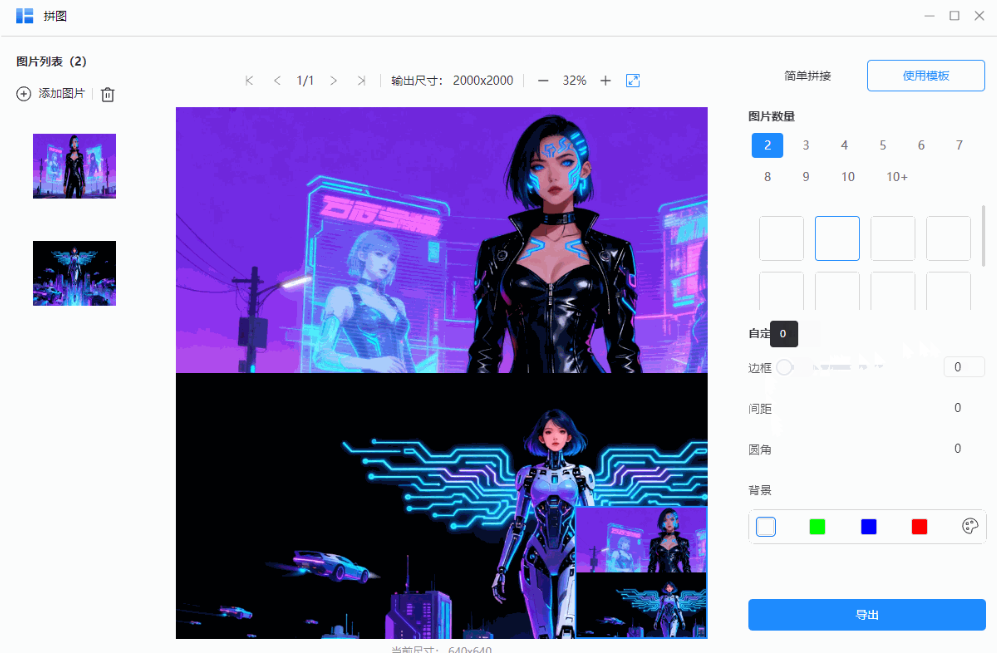Switch to 使用模板 mode

tap(925, 75)
